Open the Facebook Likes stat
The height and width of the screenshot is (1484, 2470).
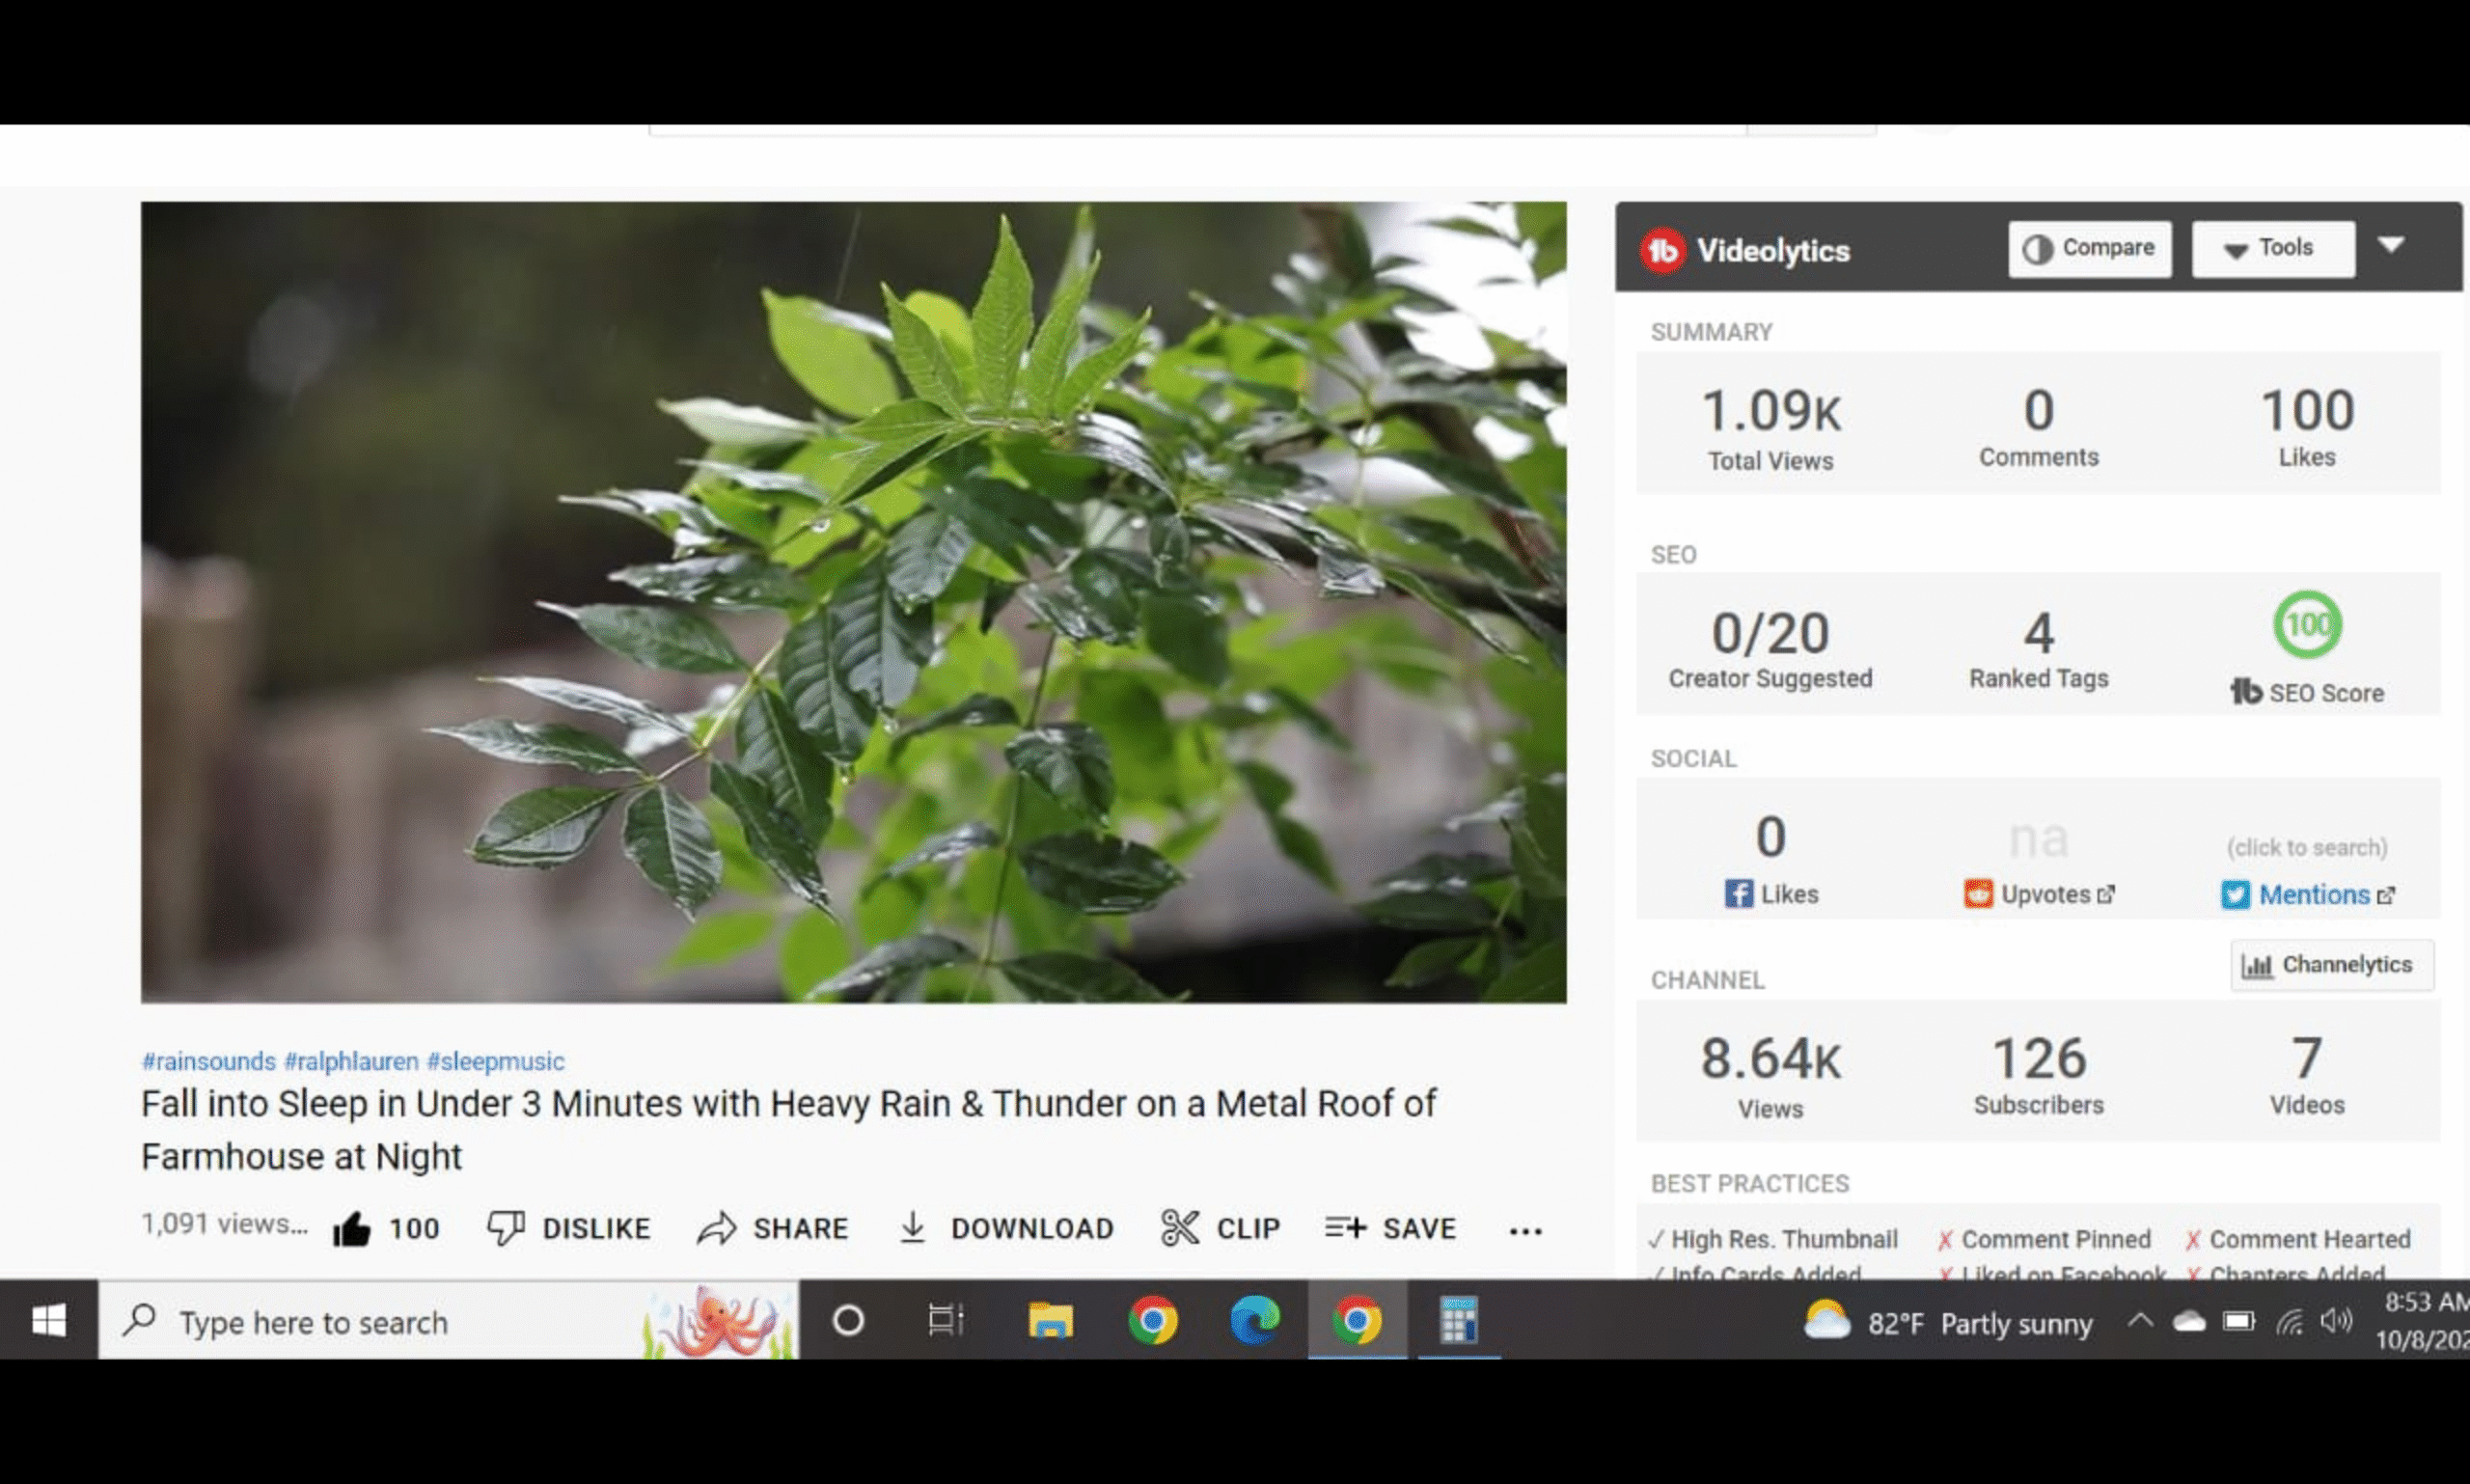pos(1770,893)
